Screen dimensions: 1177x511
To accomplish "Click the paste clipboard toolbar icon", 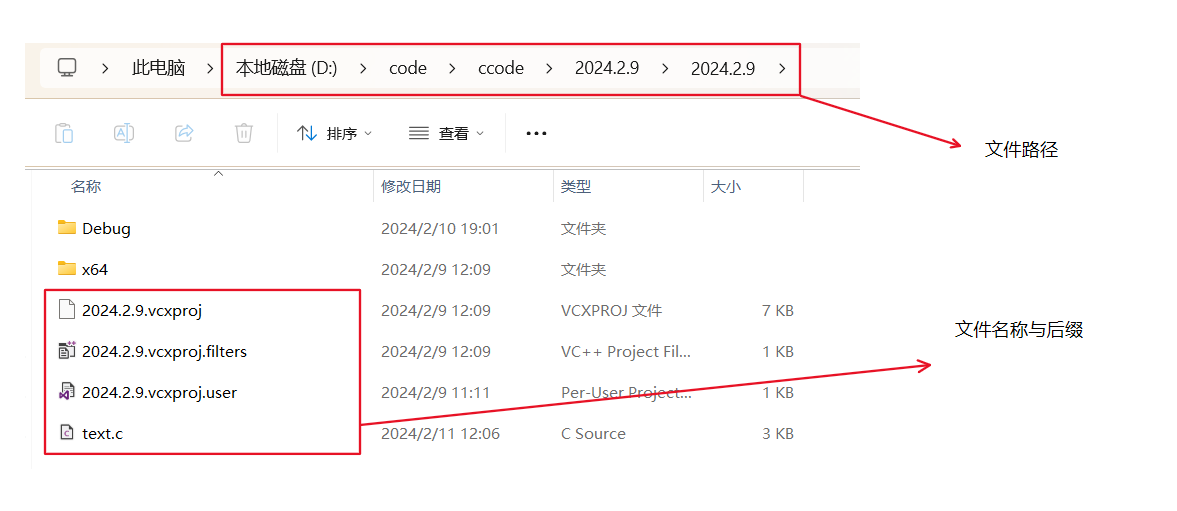I will (64, 134).
